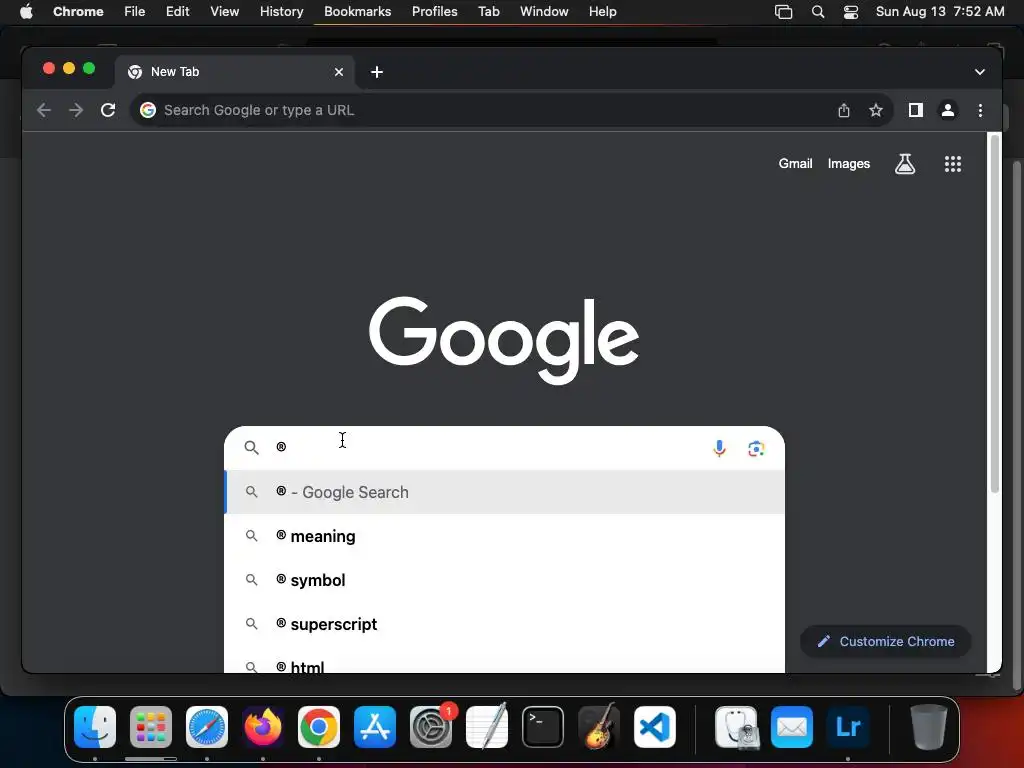Open the Apple menu
The width and height of the screenshot is (1024, 768).
pos(26,11)
